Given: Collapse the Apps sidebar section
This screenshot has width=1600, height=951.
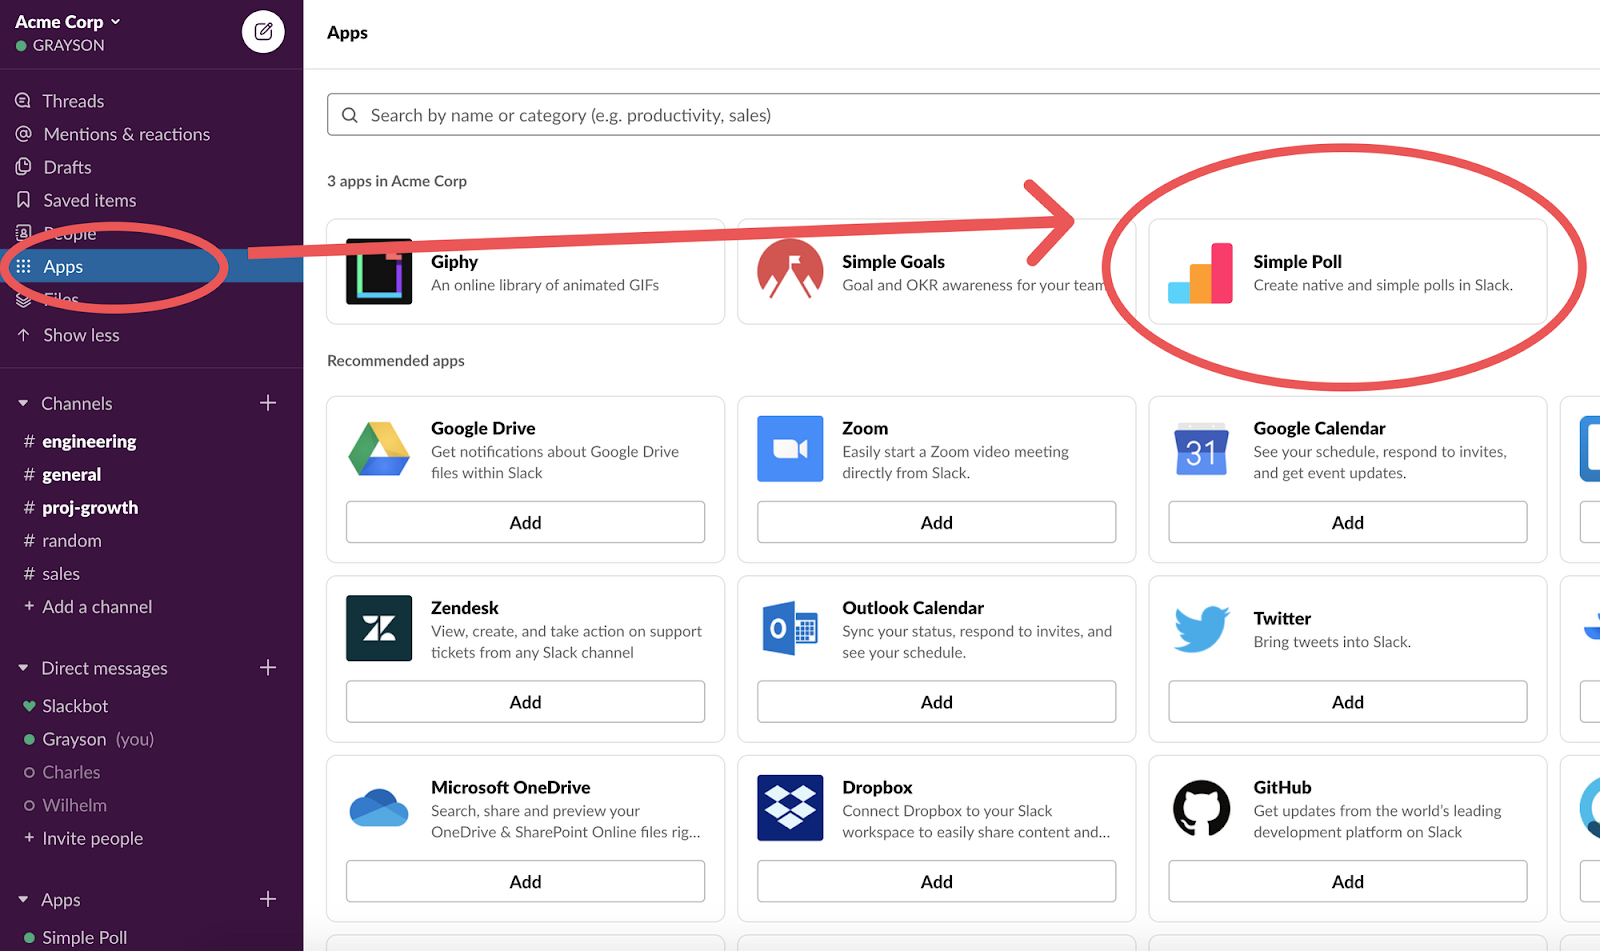Looking at the screenshot, I should tap(23, 900).
